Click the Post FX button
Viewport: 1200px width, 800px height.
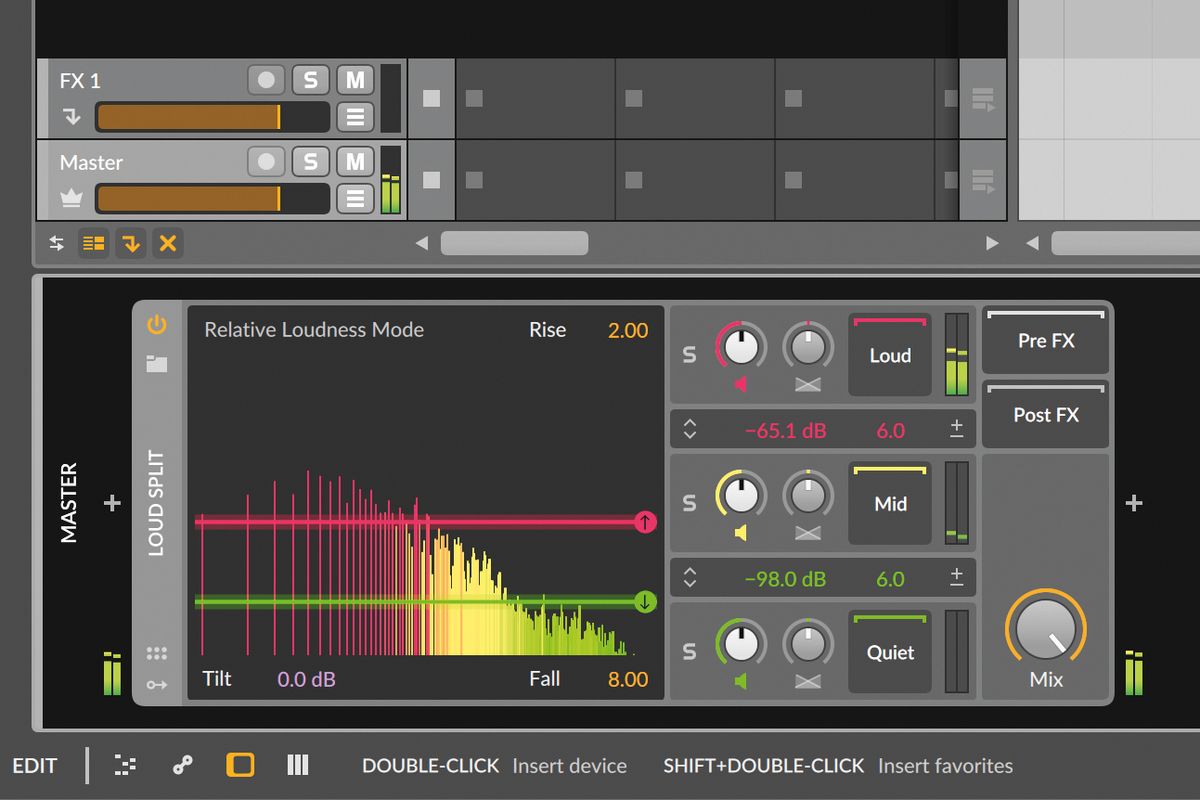point(1044,415)
